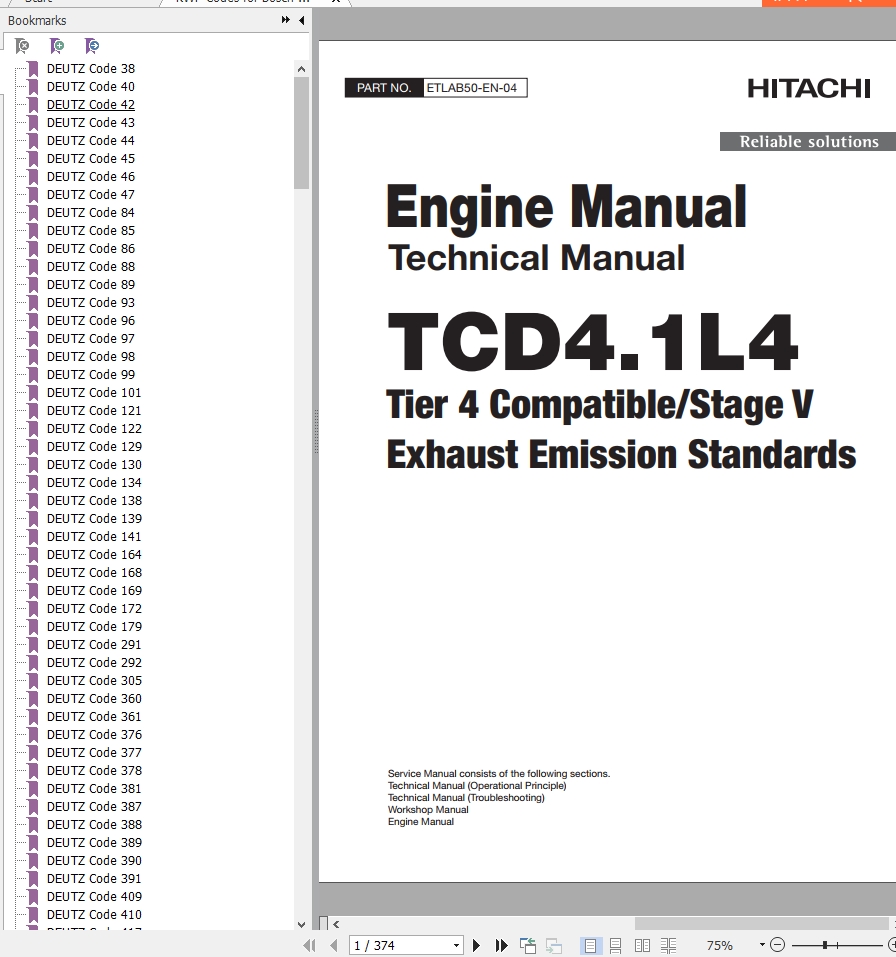Select the DEUTZ Code 121 bookmark

click(94, 411)
